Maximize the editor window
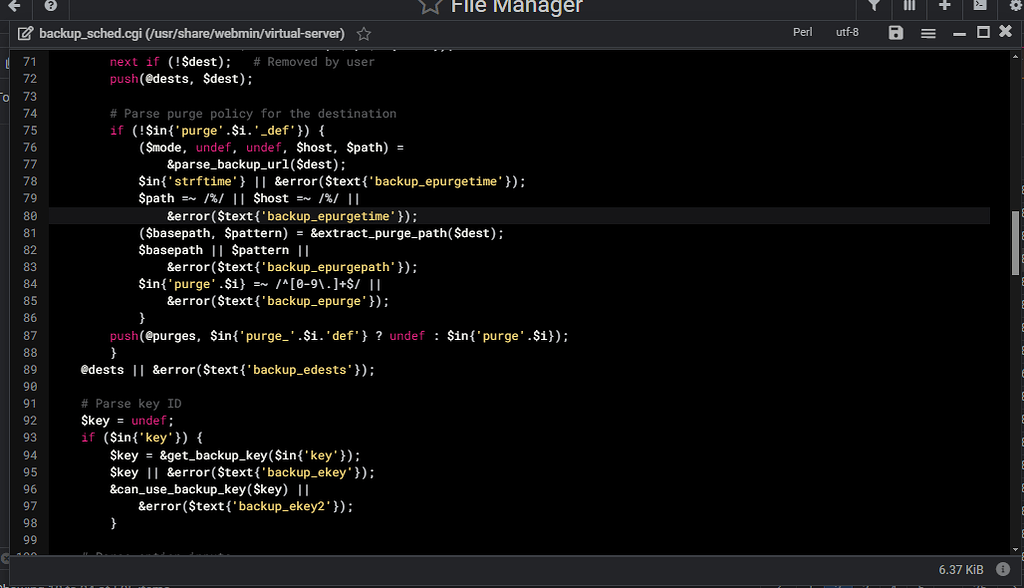Screen dimensions: 1024x588 click(x=983, y=33)
